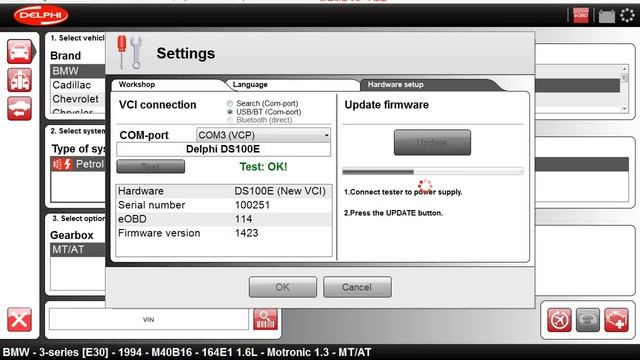The image size is (640, 360).
Task: Click the grey car icon at bottom right
Action: [588, 320]
